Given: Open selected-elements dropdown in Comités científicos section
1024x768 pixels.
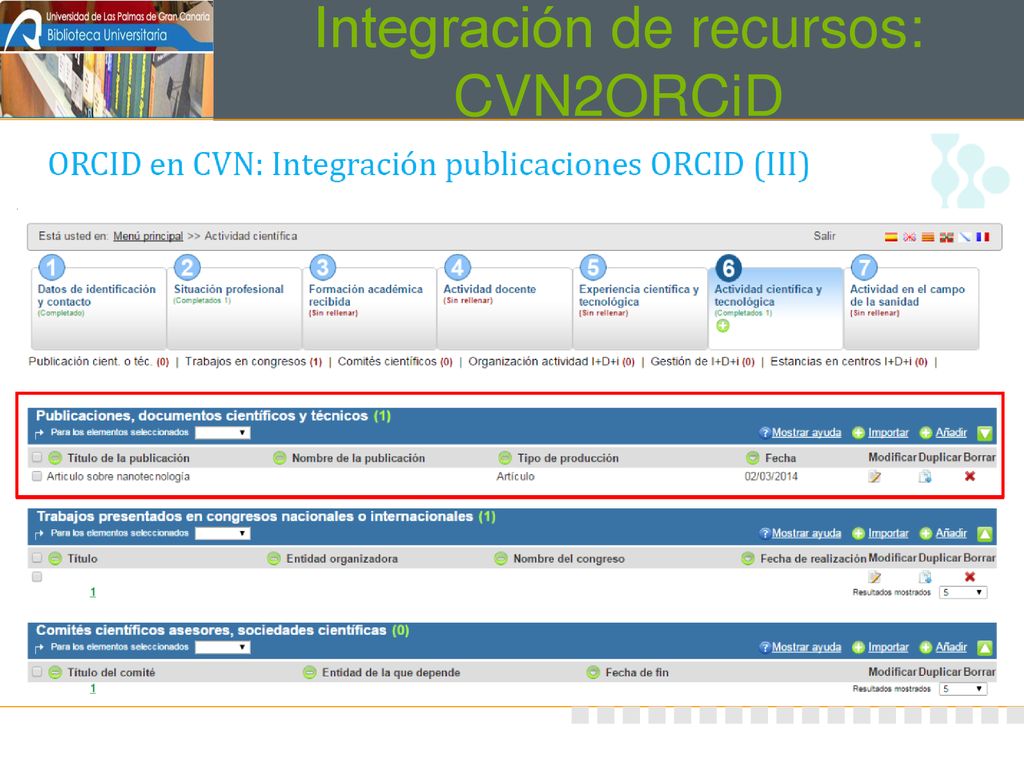Looking at the screenshot, I should point(222,647).
